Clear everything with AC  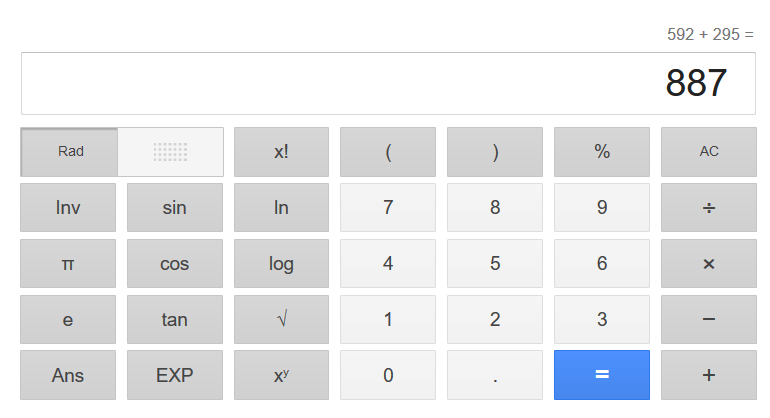(x=708, y=152)
